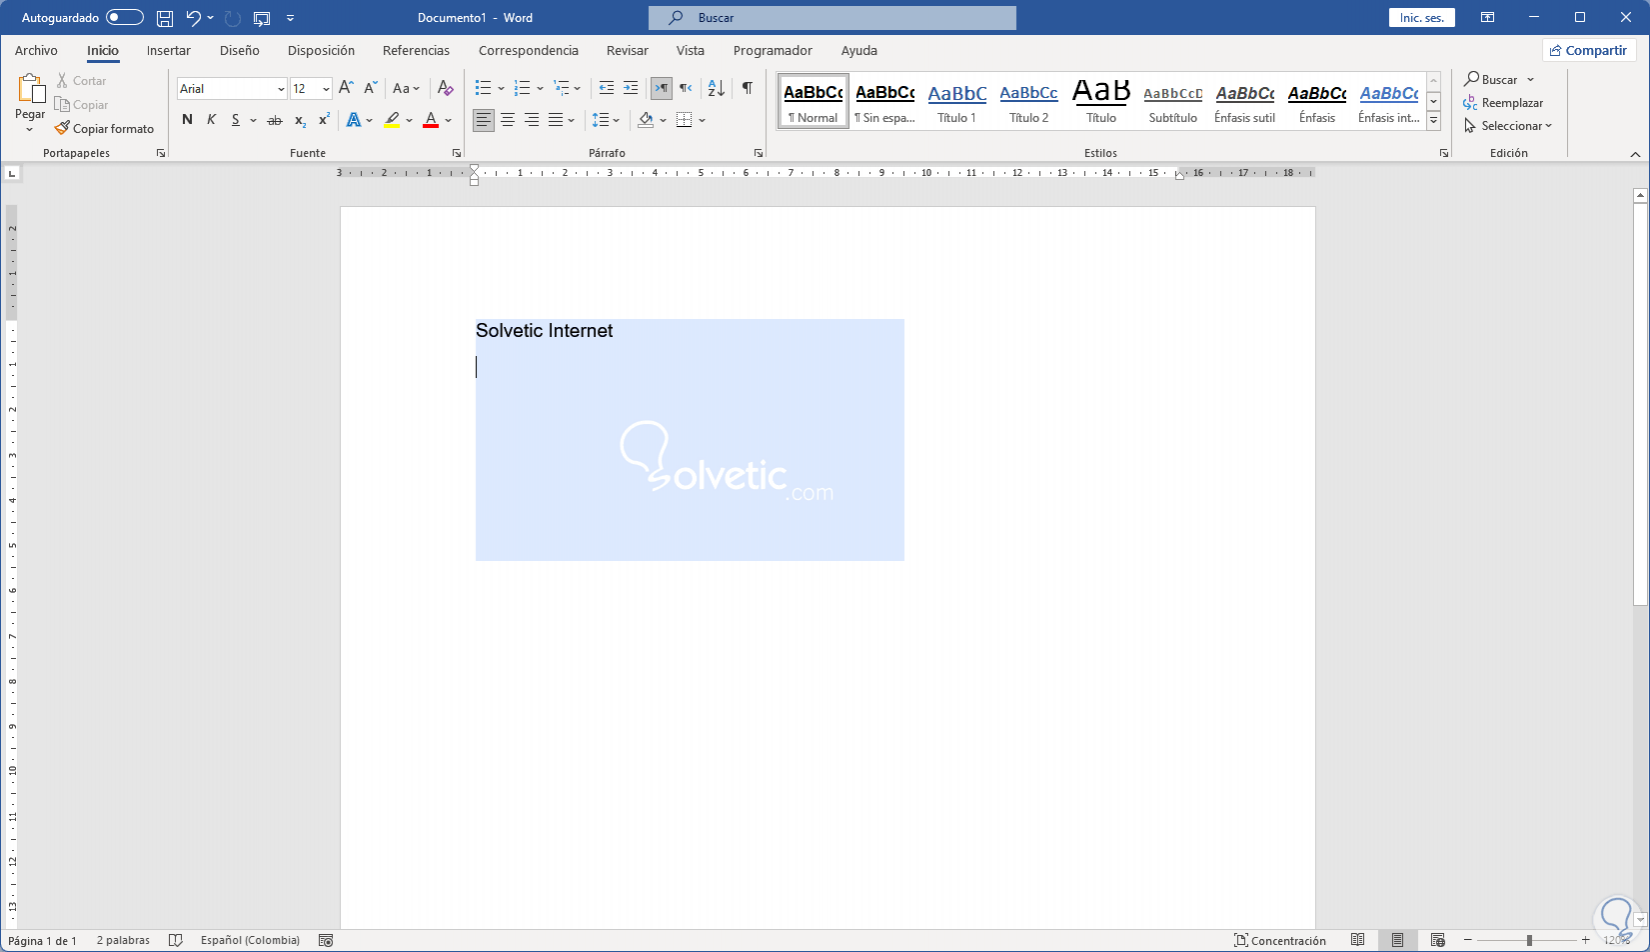This screenshot has height=952, width=1650.
Task: Toggle italic (K) formatting
Action: (211, 120)
